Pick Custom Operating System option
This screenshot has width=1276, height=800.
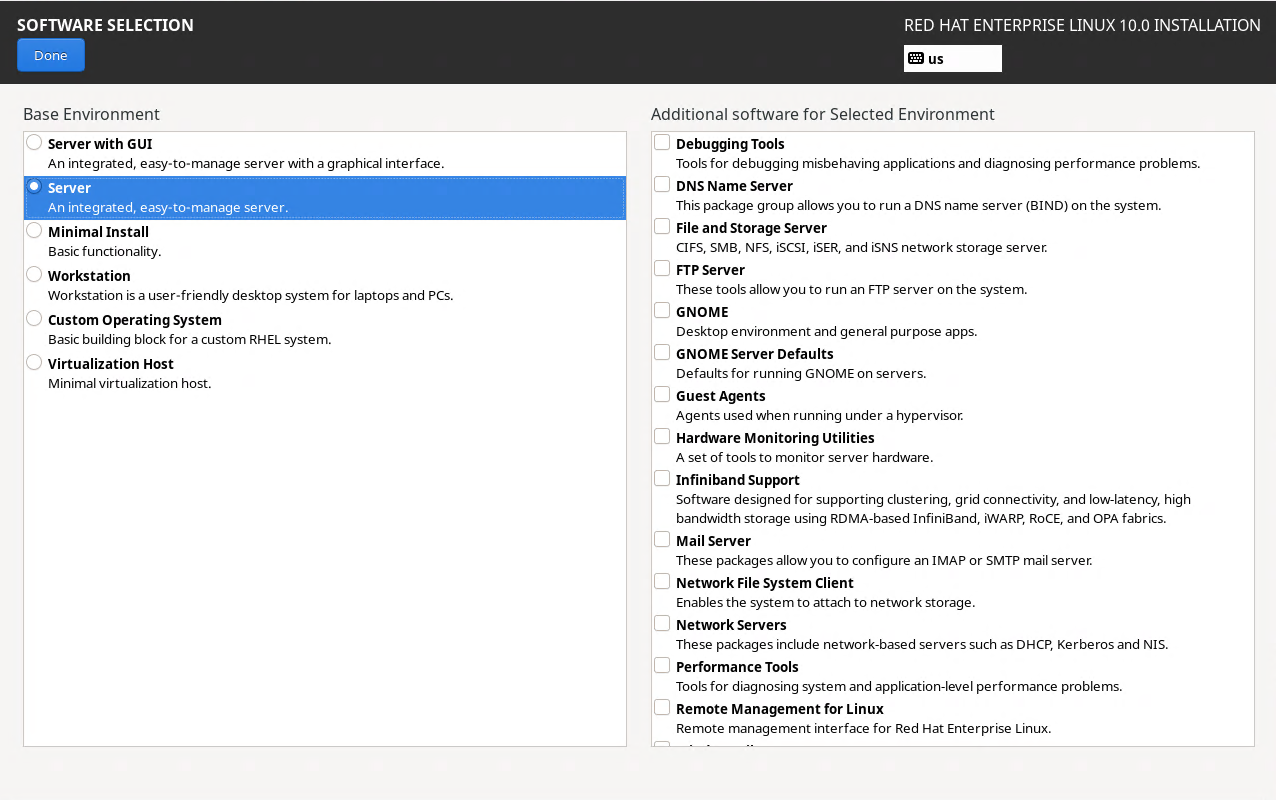pyautogui.click(x=34, y=319)
